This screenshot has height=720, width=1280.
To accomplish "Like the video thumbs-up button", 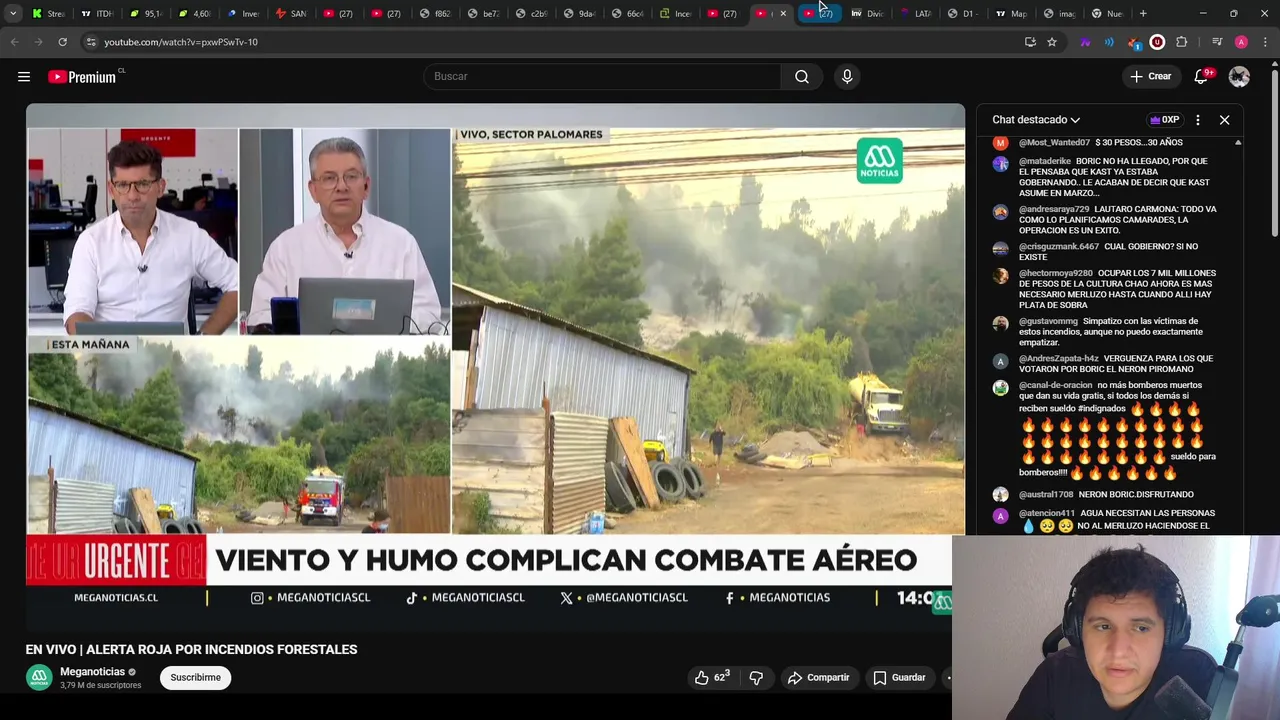I will click(712, 678).
